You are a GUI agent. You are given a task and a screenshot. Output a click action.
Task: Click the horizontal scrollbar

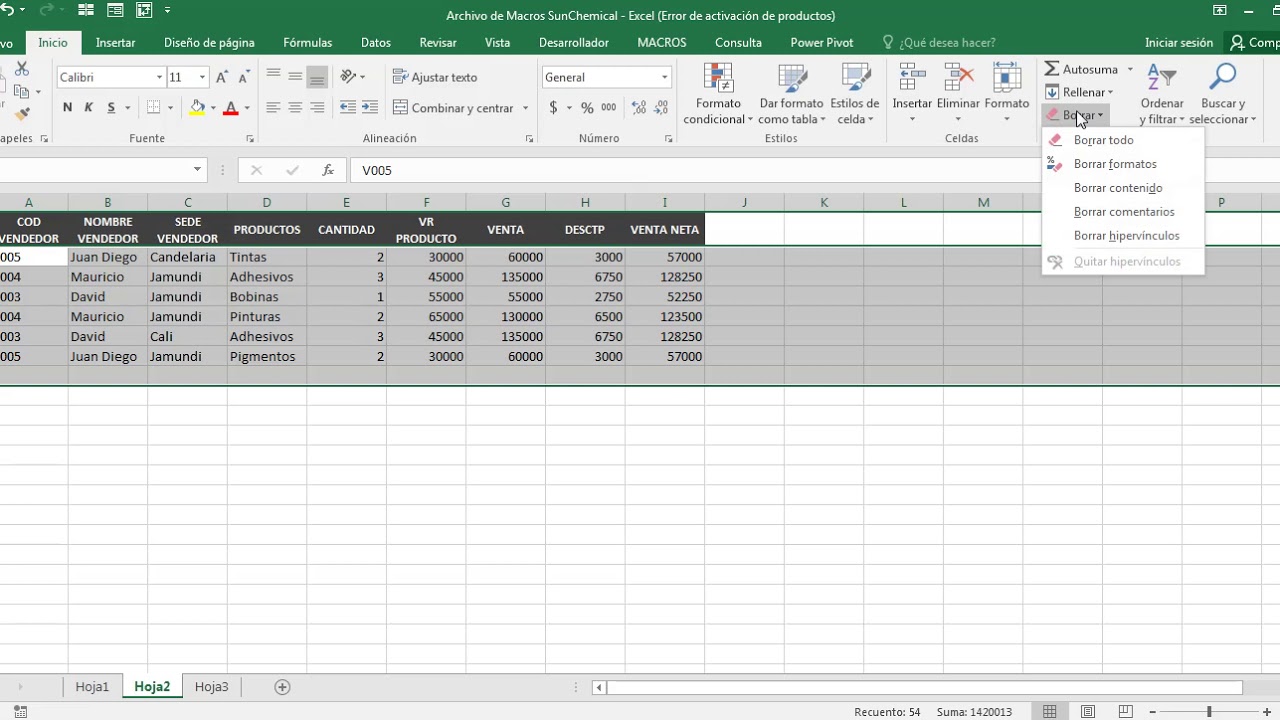pyautogui.click(x=924, y=687)
